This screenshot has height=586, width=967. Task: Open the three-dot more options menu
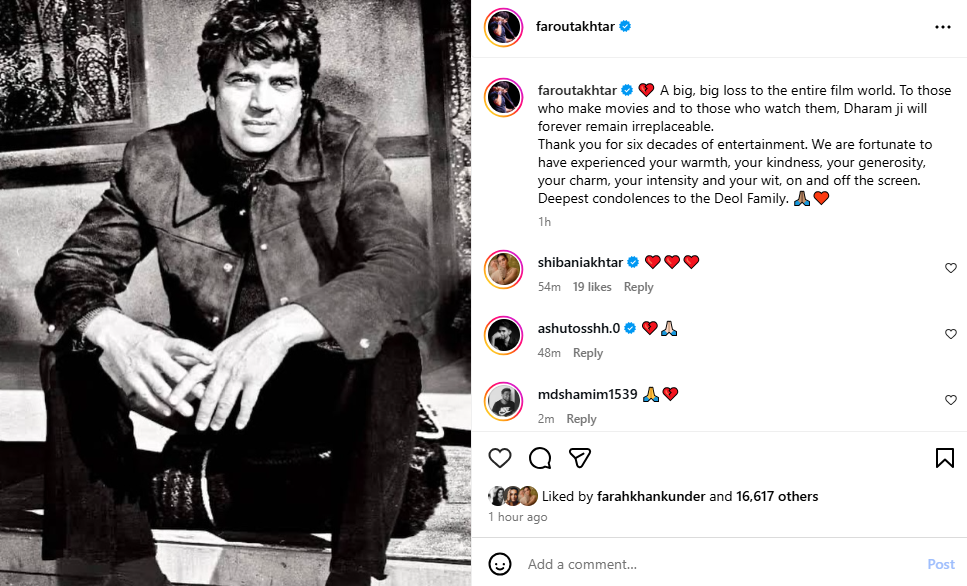pyautogui.click(x=942, y=27)
